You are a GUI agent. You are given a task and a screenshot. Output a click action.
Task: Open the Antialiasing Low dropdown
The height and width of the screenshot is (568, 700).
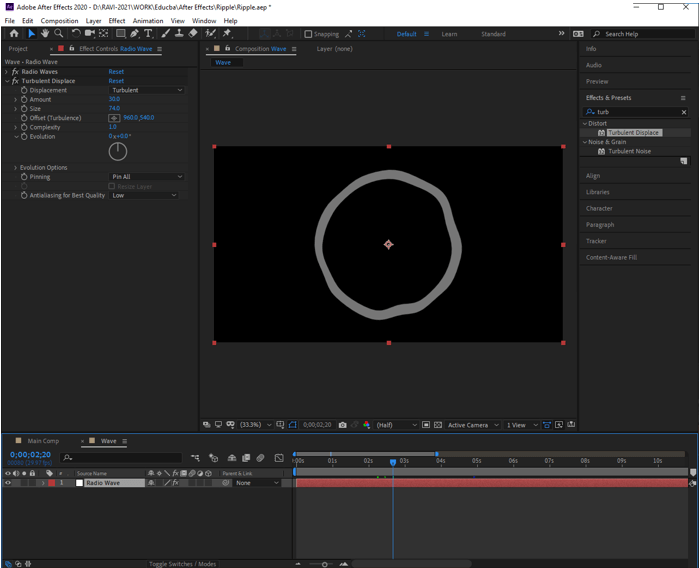[144, 196]
